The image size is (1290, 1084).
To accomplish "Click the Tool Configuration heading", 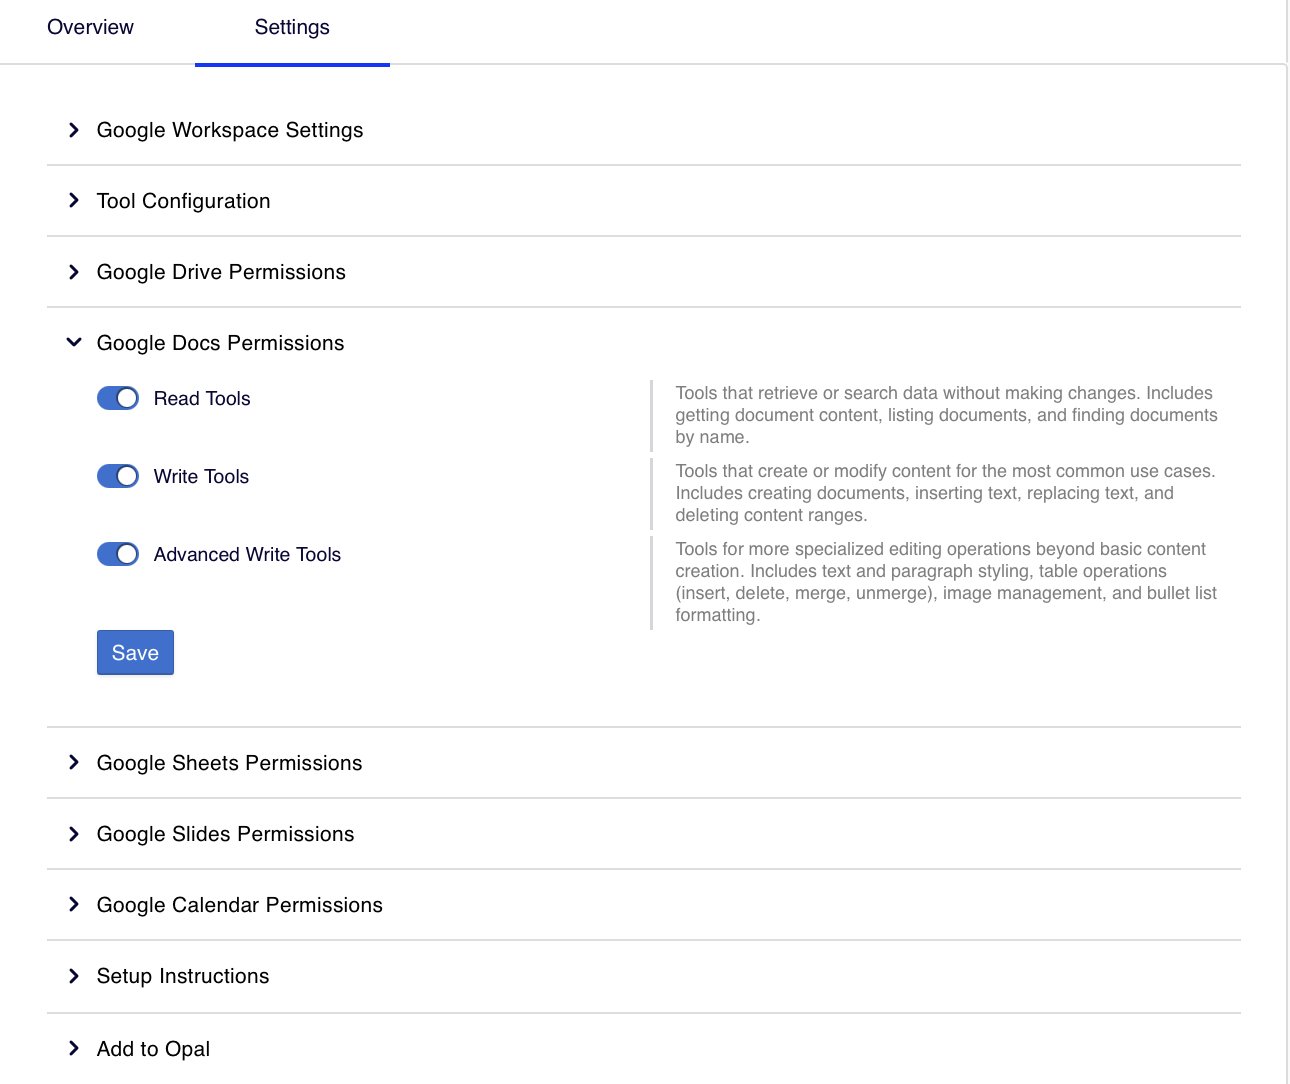I will tap(183, 201).
